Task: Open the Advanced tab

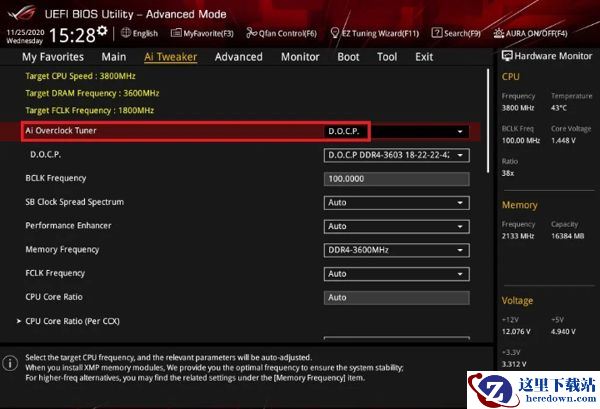Action: [239, 57]
